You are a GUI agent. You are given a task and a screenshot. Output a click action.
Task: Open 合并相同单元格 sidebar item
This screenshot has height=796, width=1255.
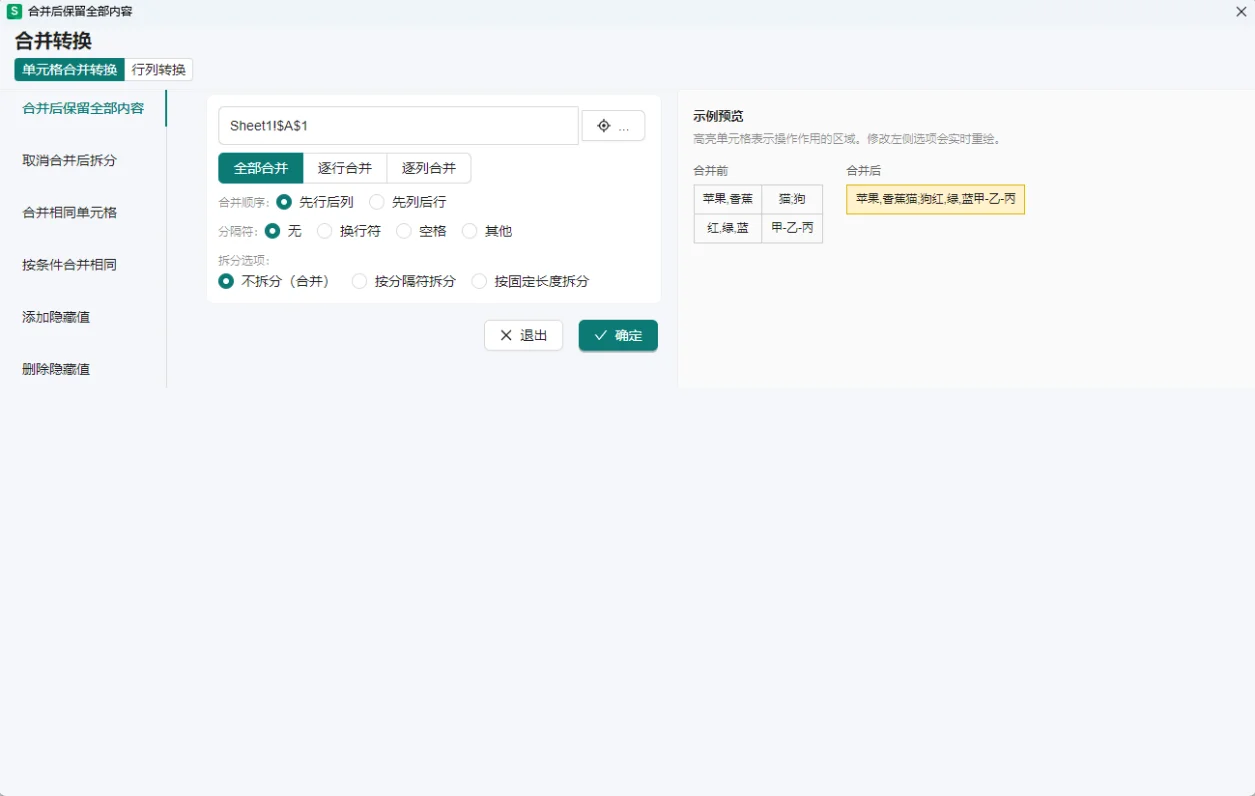point(83,212)
